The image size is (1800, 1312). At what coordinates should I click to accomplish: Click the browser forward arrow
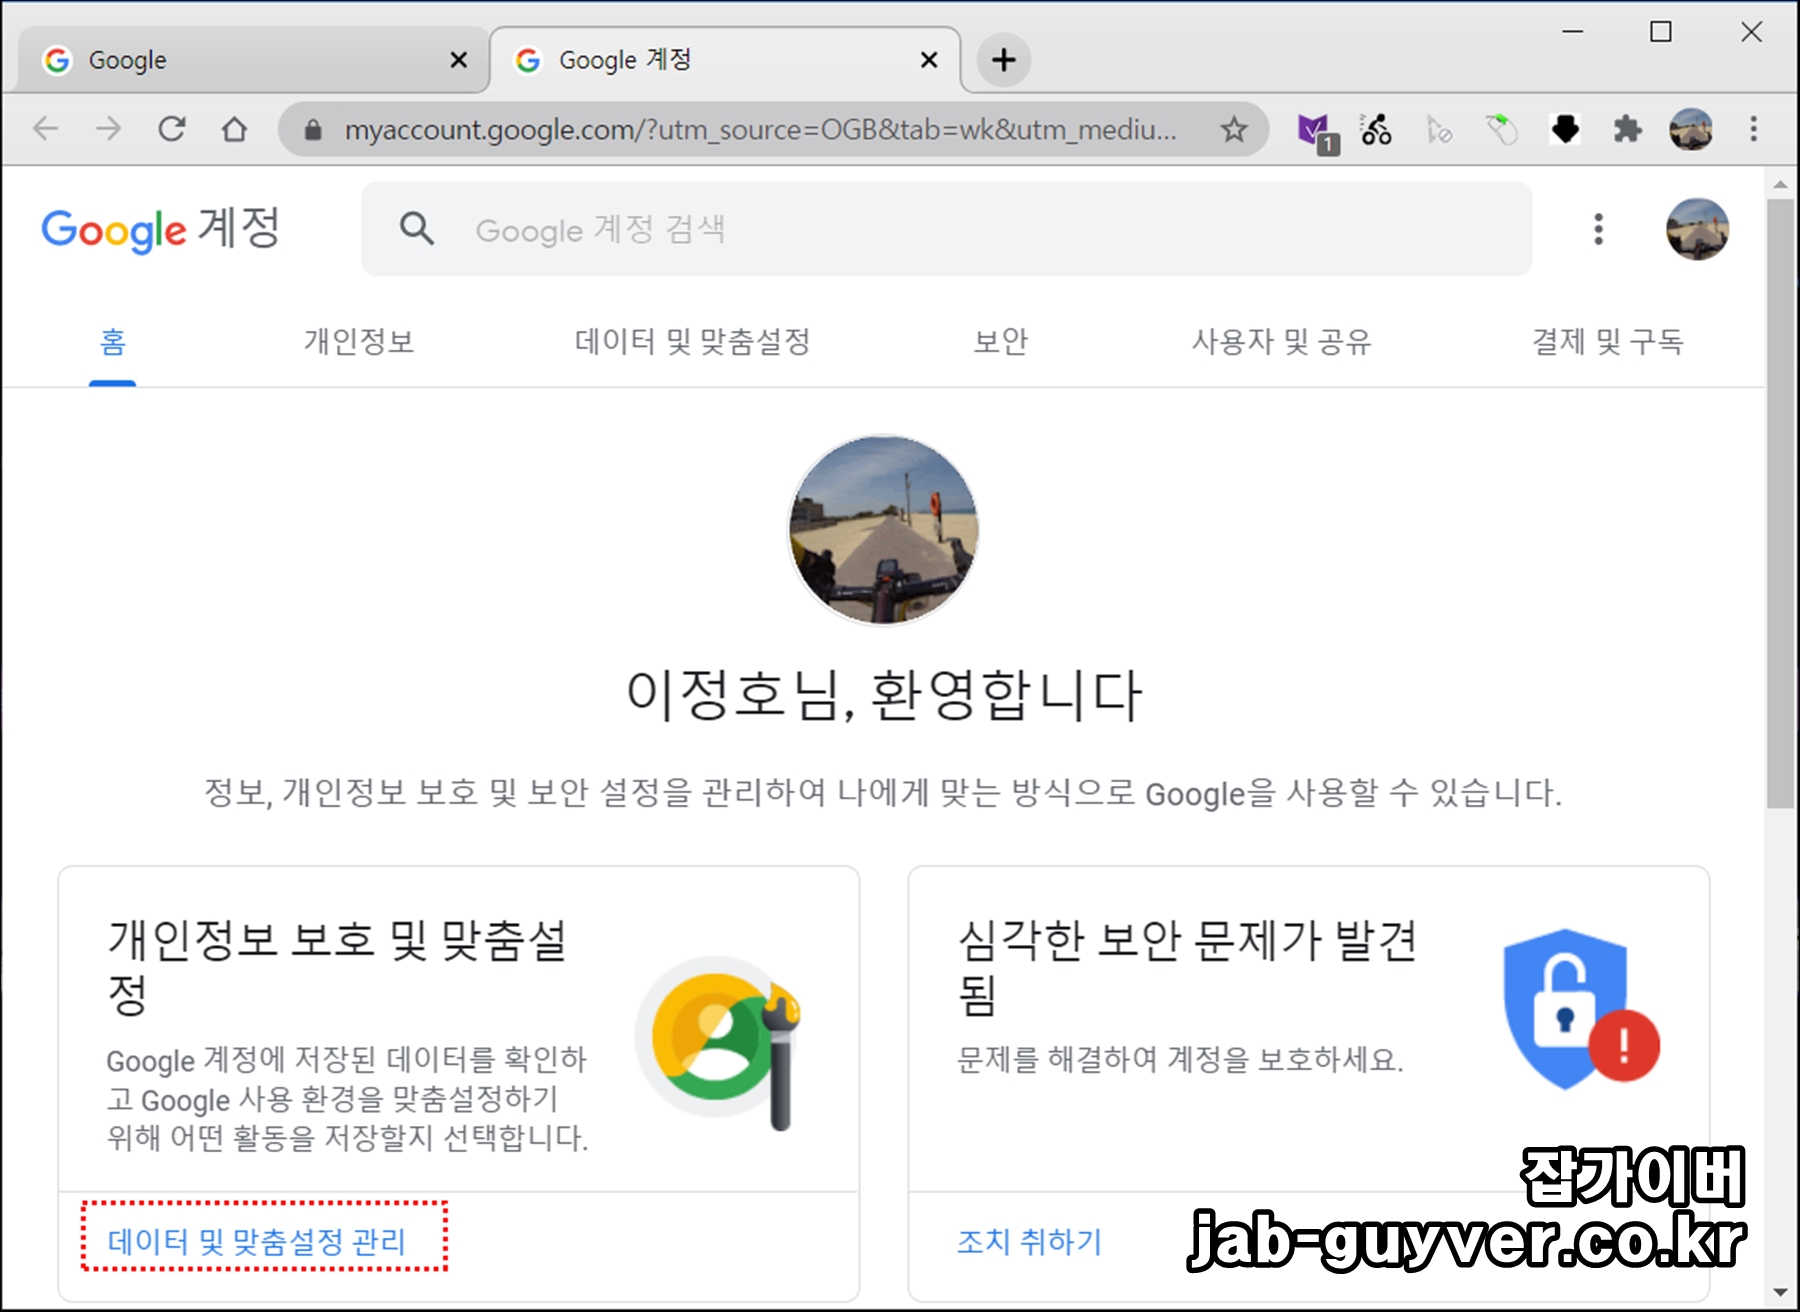tap(108, 129)
